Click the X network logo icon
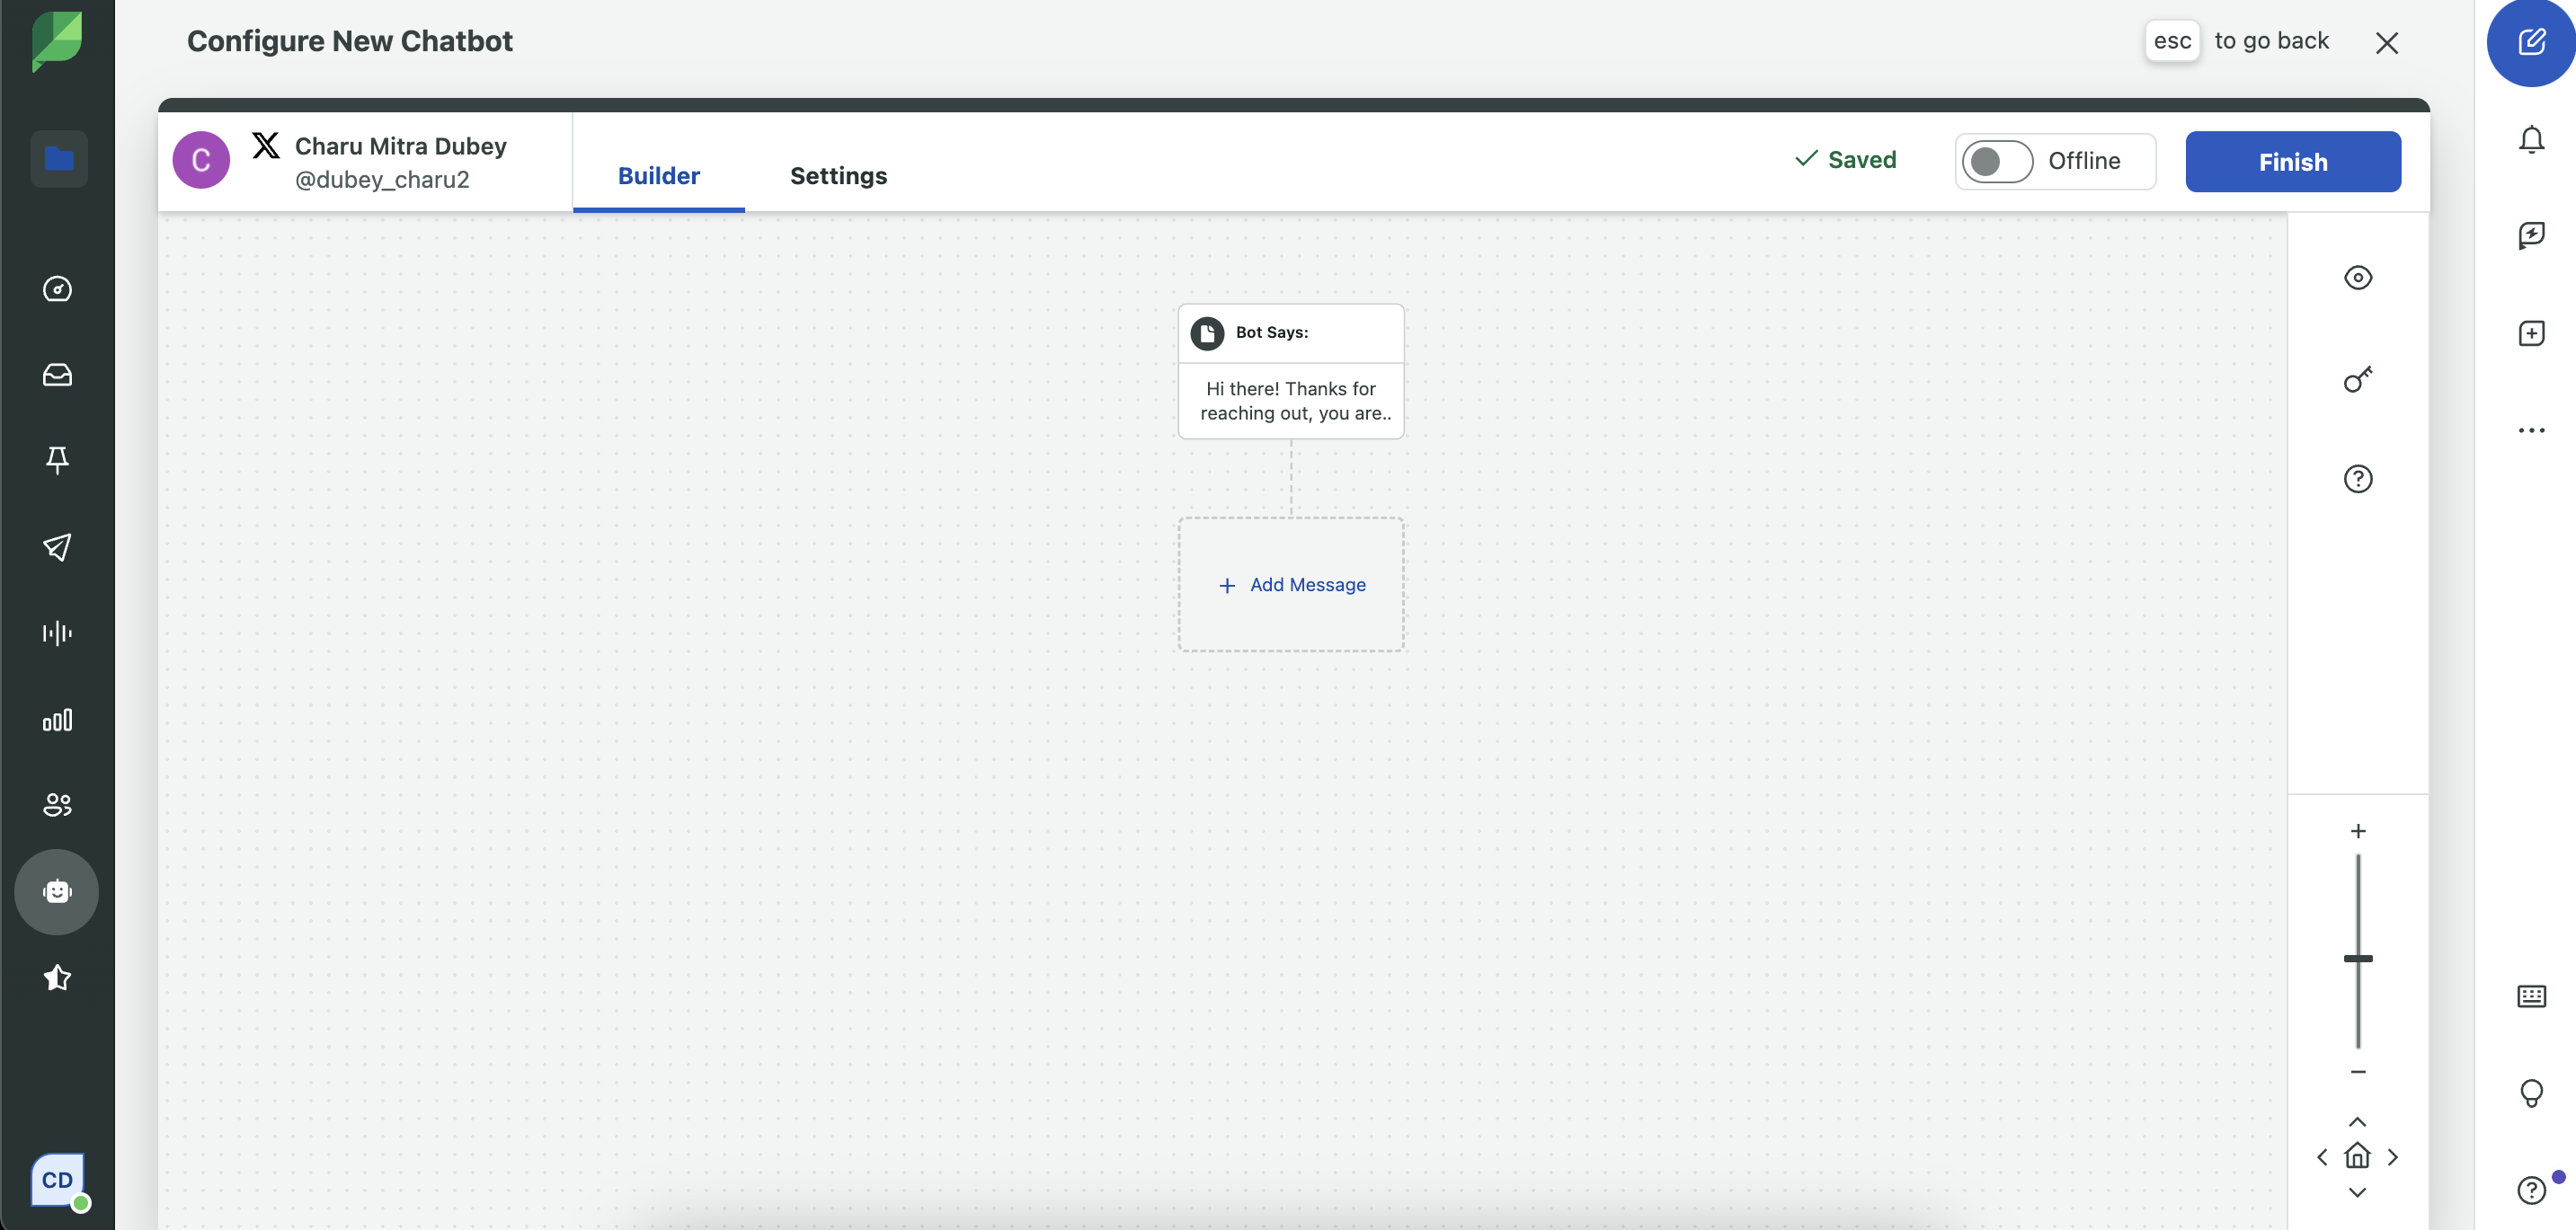2576x1230 pixels. 265,145
